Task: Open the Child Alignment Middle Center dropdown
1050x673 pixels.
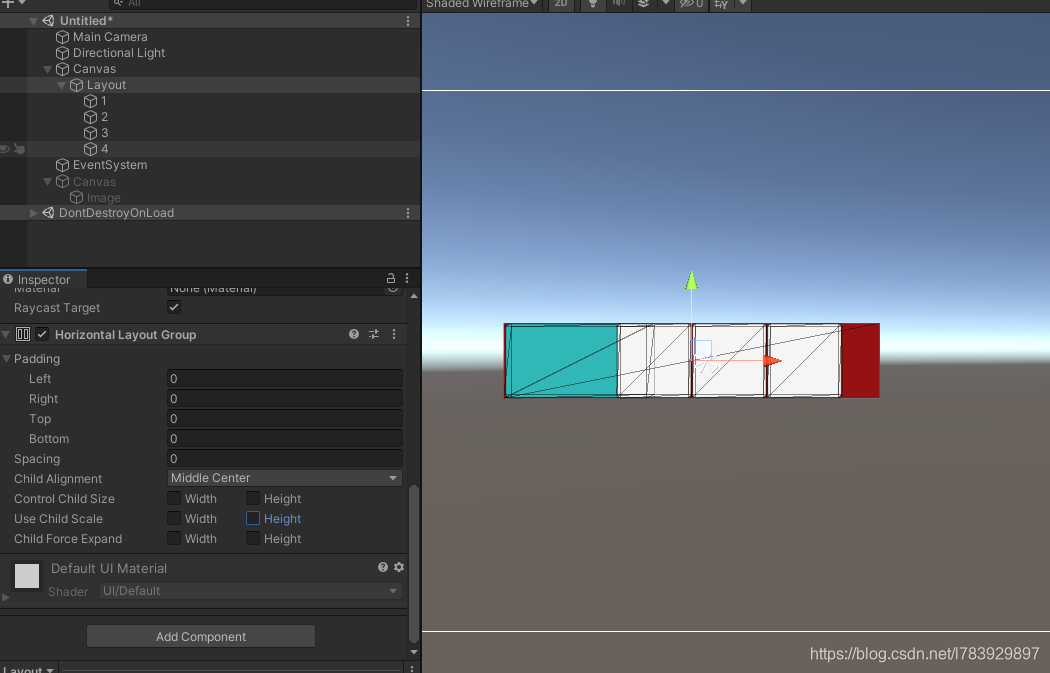Action: (285, 478)
